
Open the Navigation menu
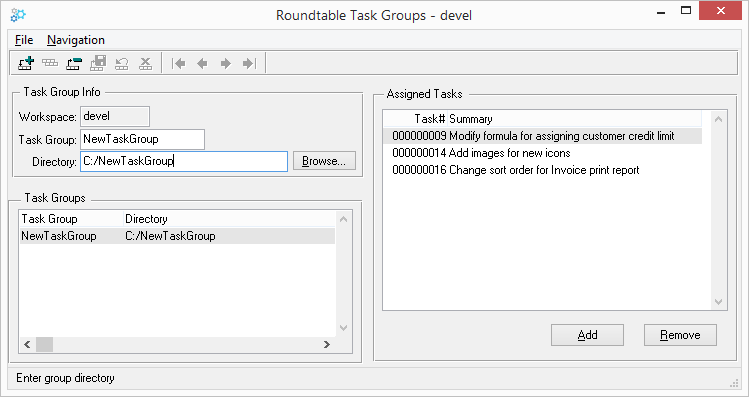pyautogui.click(x=75, y=40)
